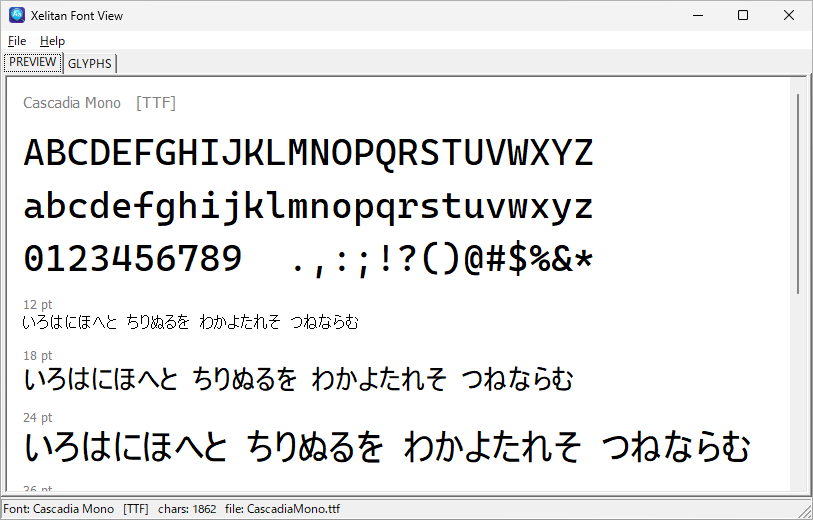The height and width of the screenshot is (520, 813).
Task: Minimize the Xelitan Font View window
Action: [x=698, y=16]
